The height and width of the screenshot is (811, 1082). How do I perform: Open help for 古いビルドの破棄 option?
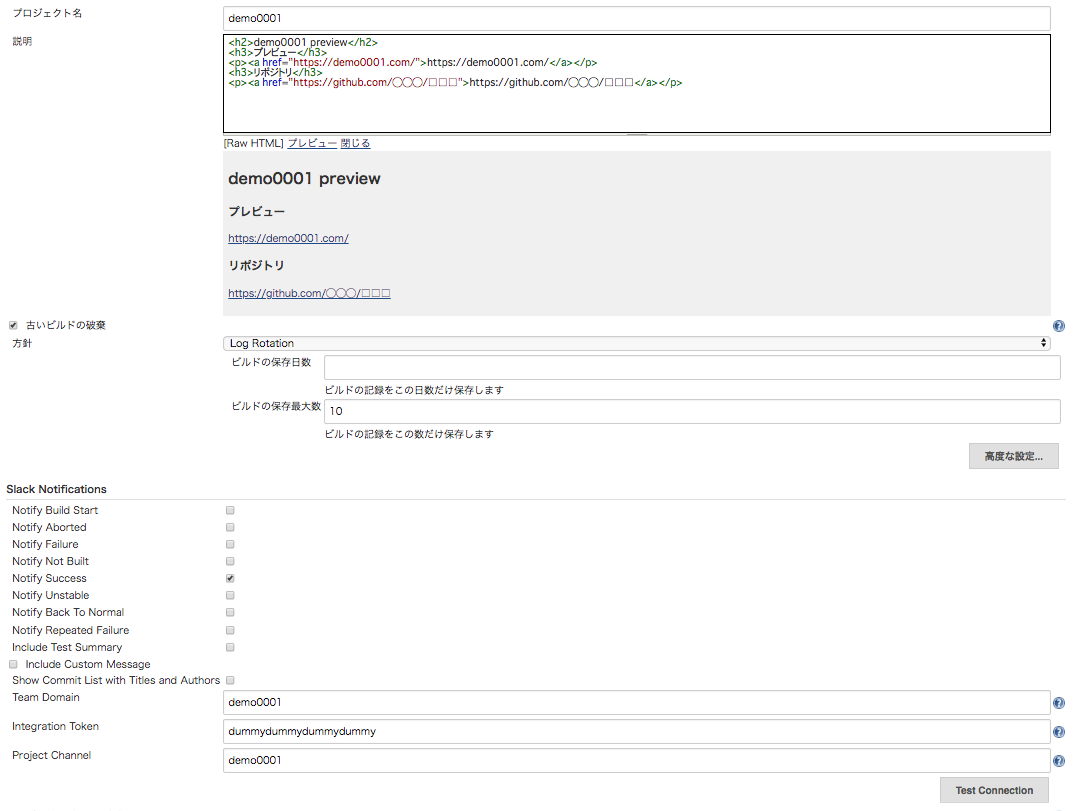pyautogui.click(x=1059, y=325)
